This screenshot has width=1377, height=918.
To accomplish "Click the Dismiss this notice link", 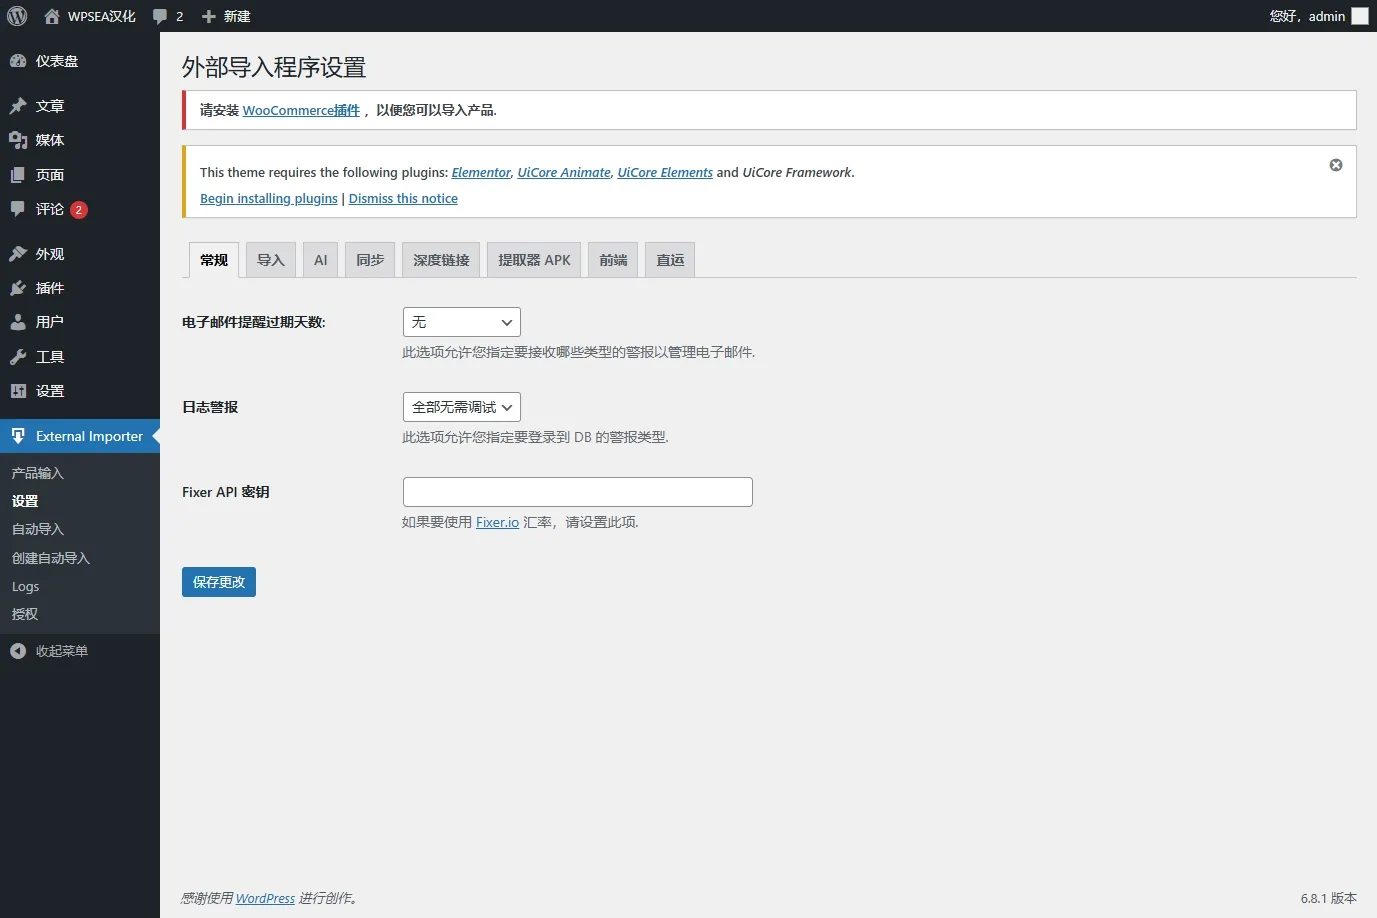I will point(403,199).
